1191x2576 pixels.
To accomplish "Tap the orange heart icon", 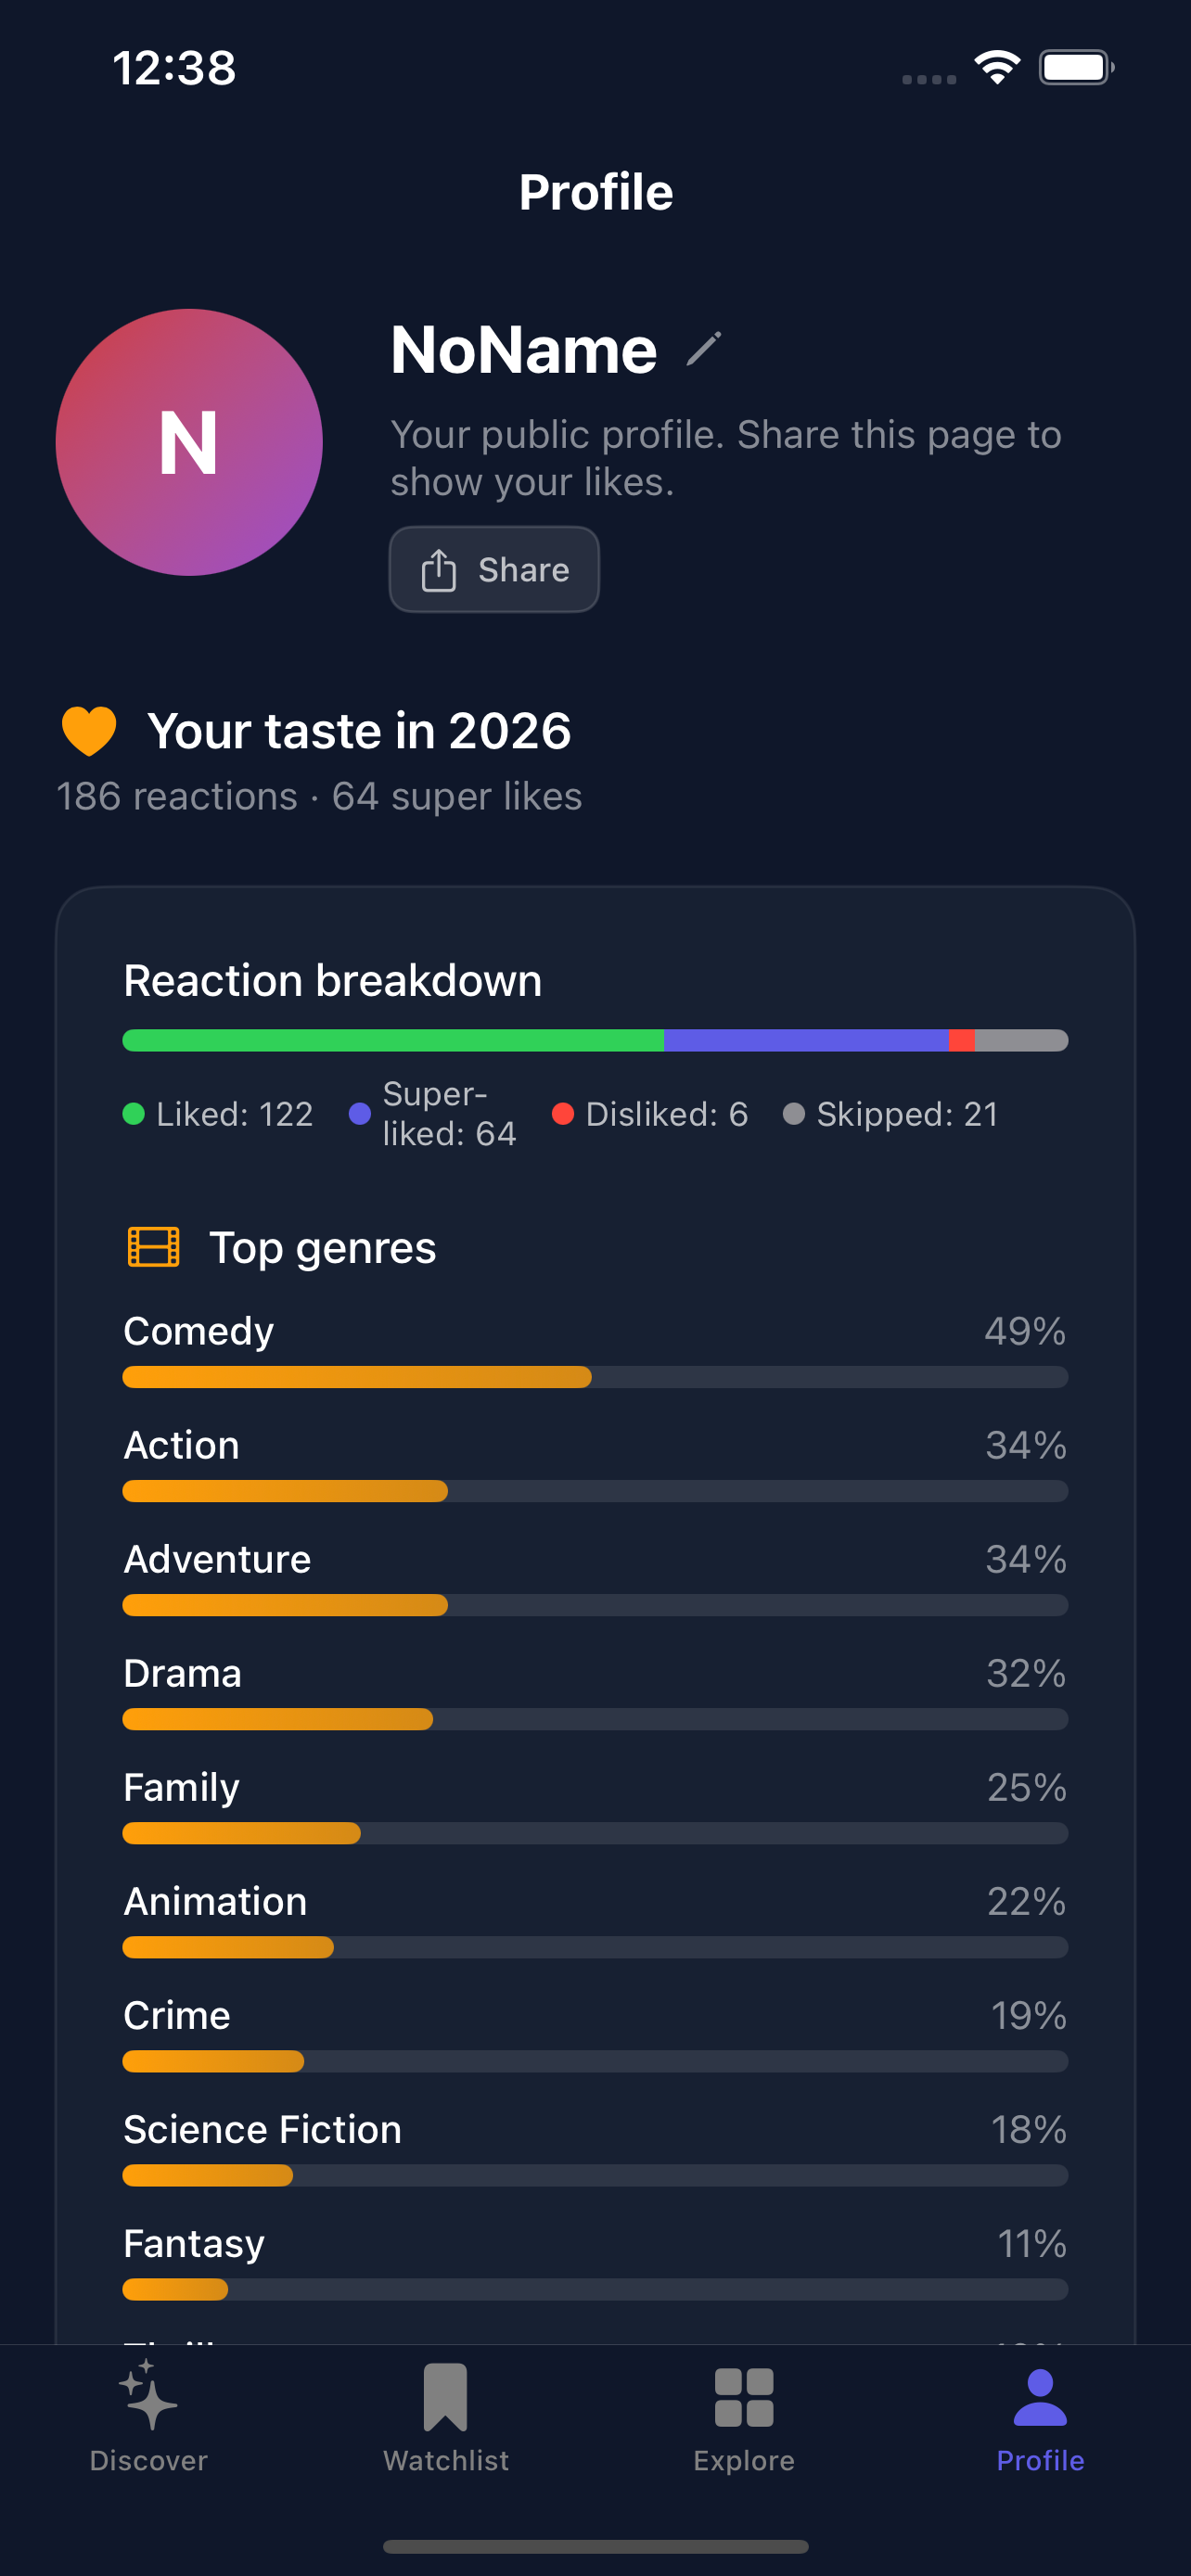I will pos(89,731).
